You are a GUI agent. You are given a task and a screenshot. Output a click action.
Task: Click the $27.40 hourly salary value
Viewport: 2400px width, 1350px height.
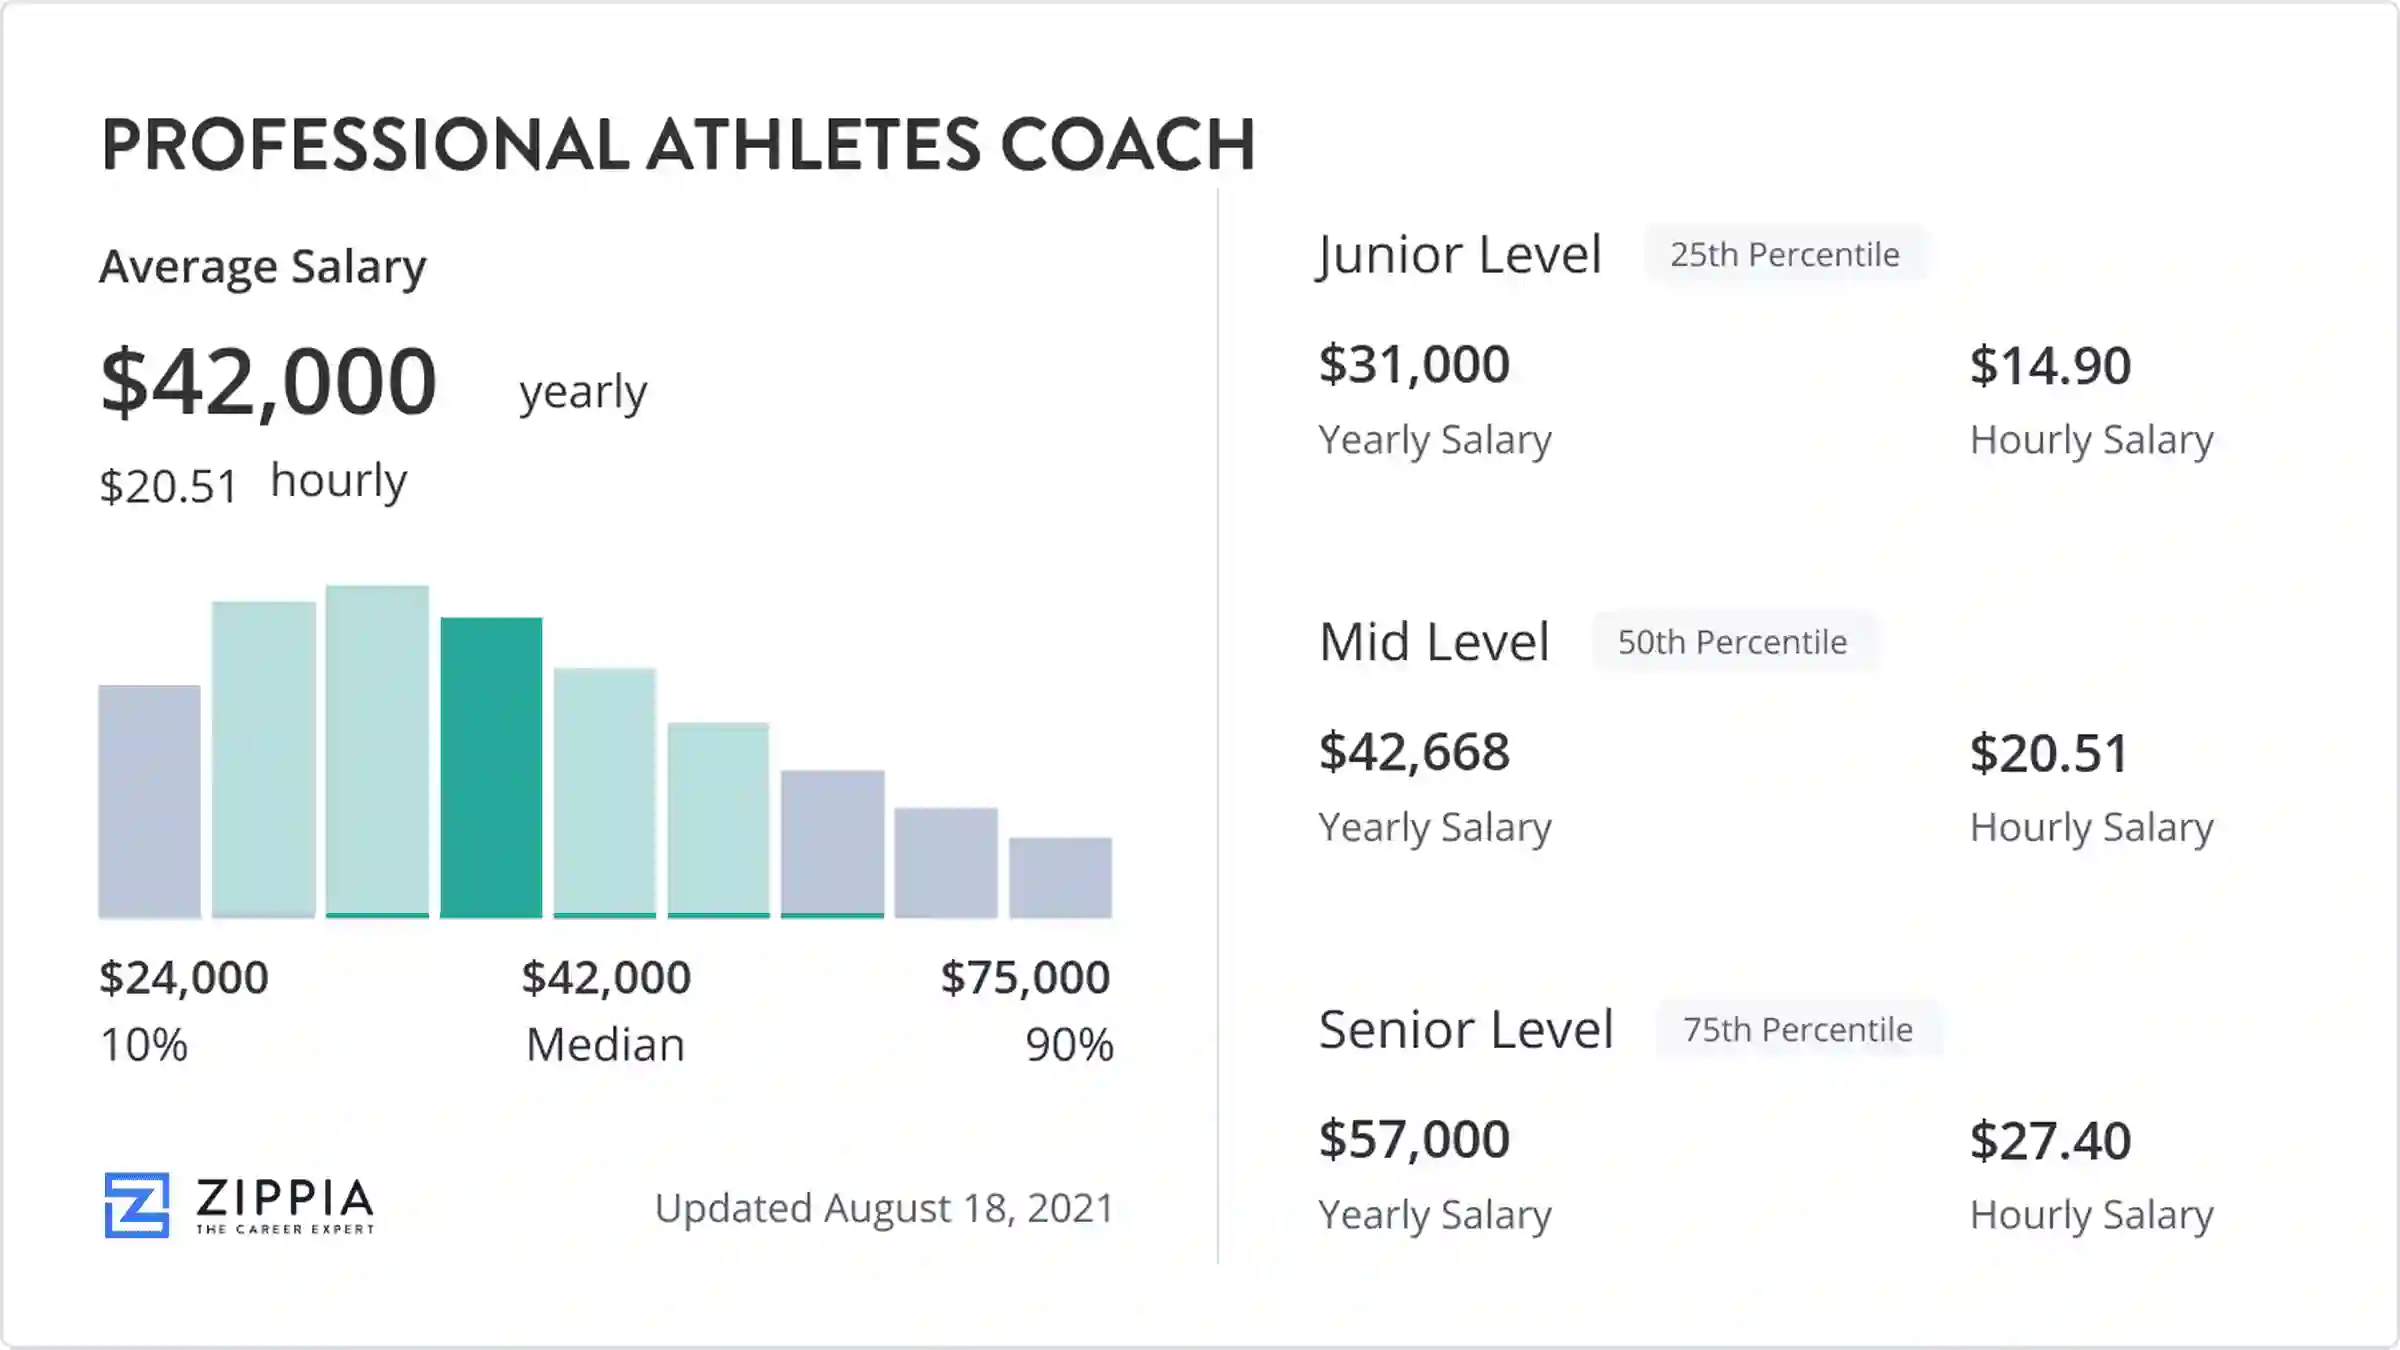(x=2050, y=1141)
